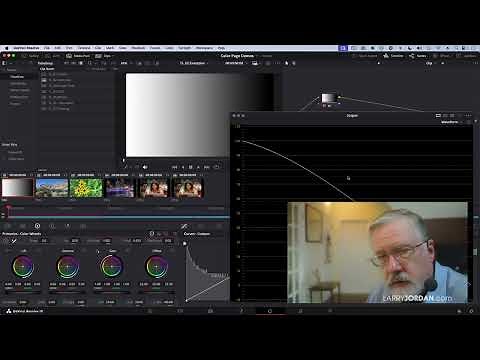Click the viewer timecode display
Screen dimensions: 480x360
[234, 63]
